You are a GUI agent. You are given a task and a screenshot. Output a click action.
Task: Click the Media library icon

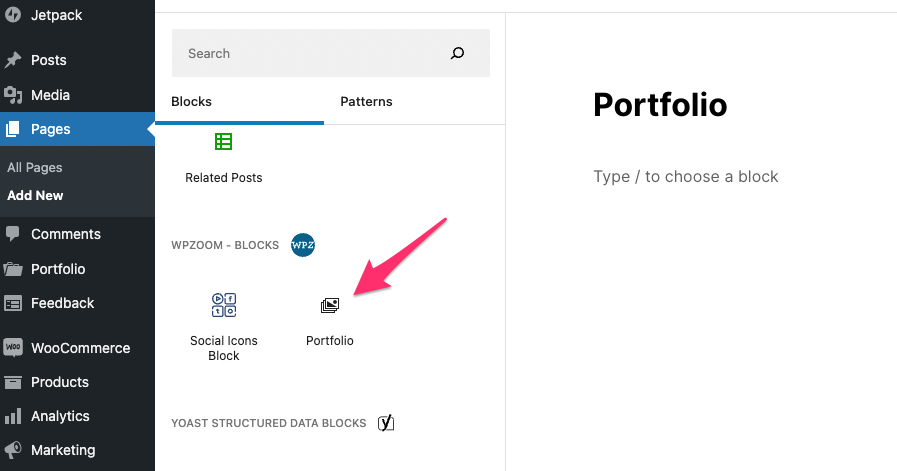[x=13, y=95]
